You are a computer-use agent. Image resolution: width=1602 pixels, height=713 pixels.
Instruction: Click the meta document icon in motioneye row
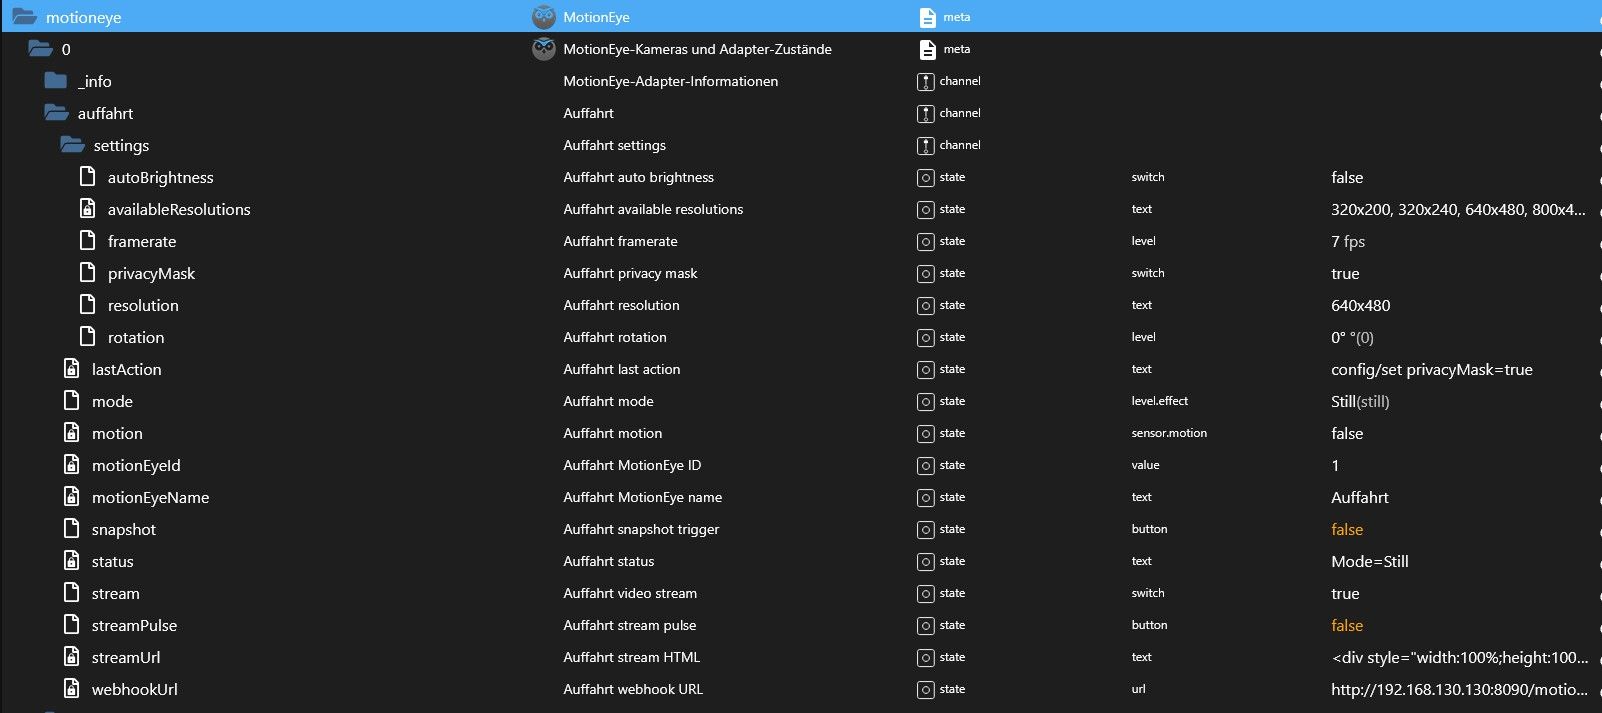point(927,17)
